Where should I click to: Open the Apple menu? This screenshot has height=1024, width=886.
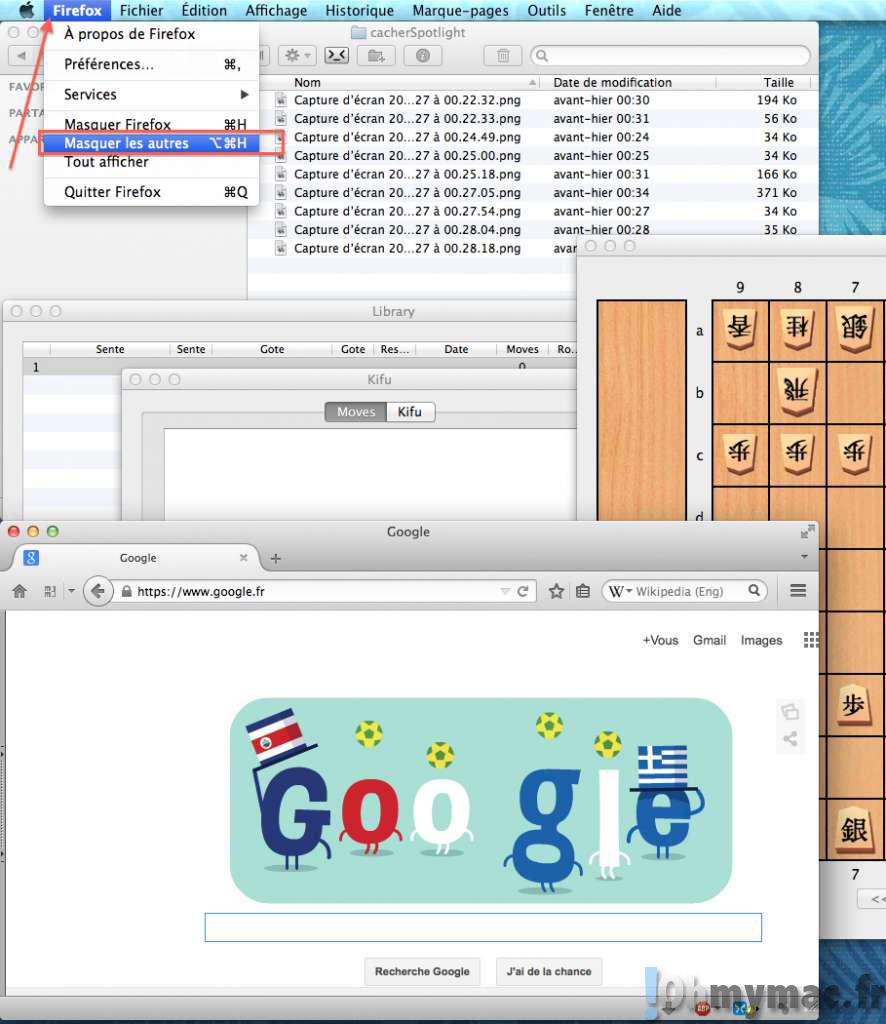[26, 10]
